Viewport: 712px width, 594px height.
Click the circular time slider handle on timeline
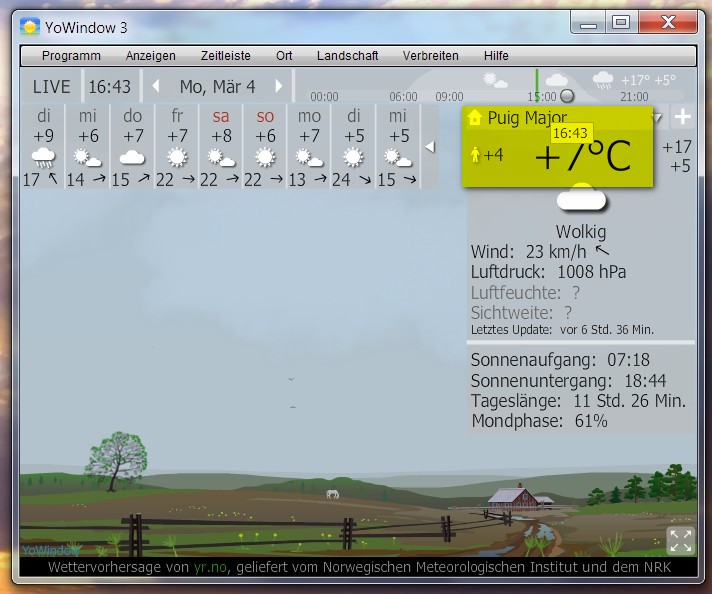567,96
